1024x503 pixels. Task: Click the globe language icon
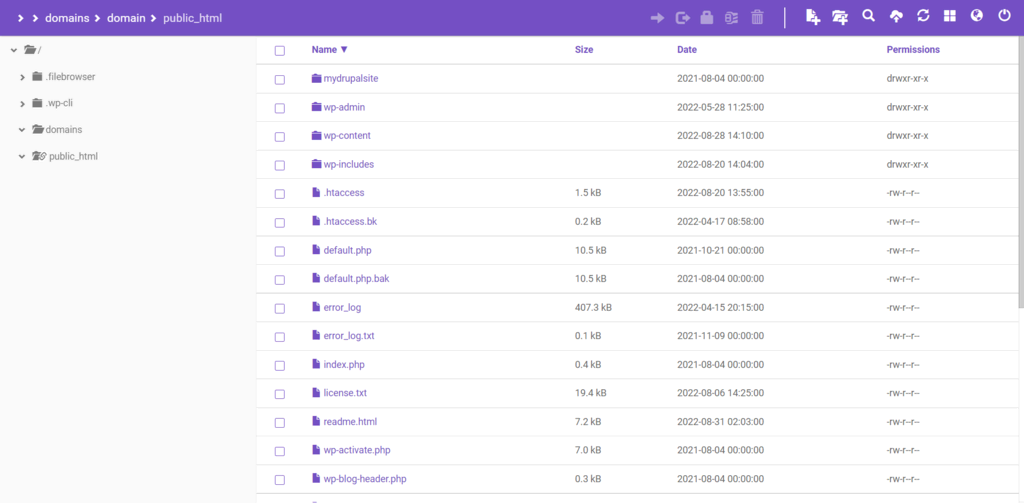(x=977, y=17)
